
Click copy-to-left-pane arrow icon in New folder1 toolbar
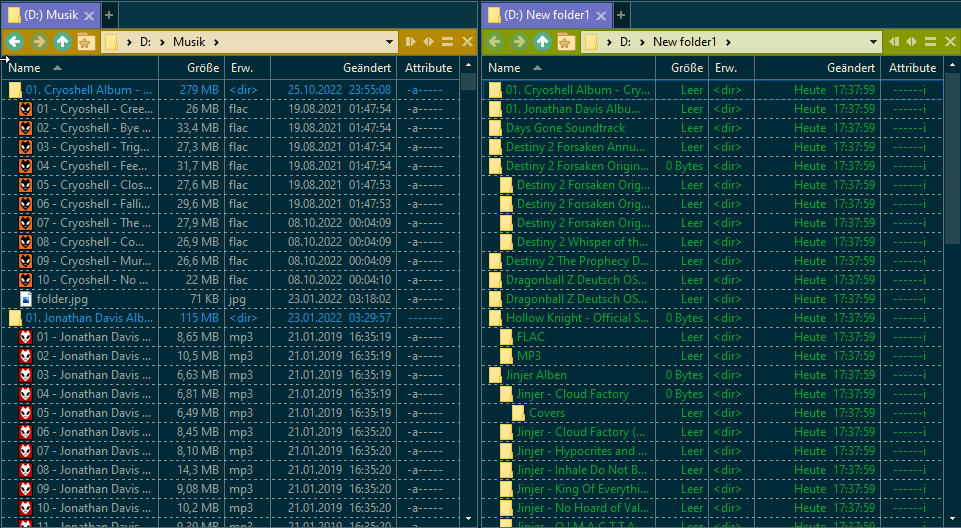[x=894, y=42]
